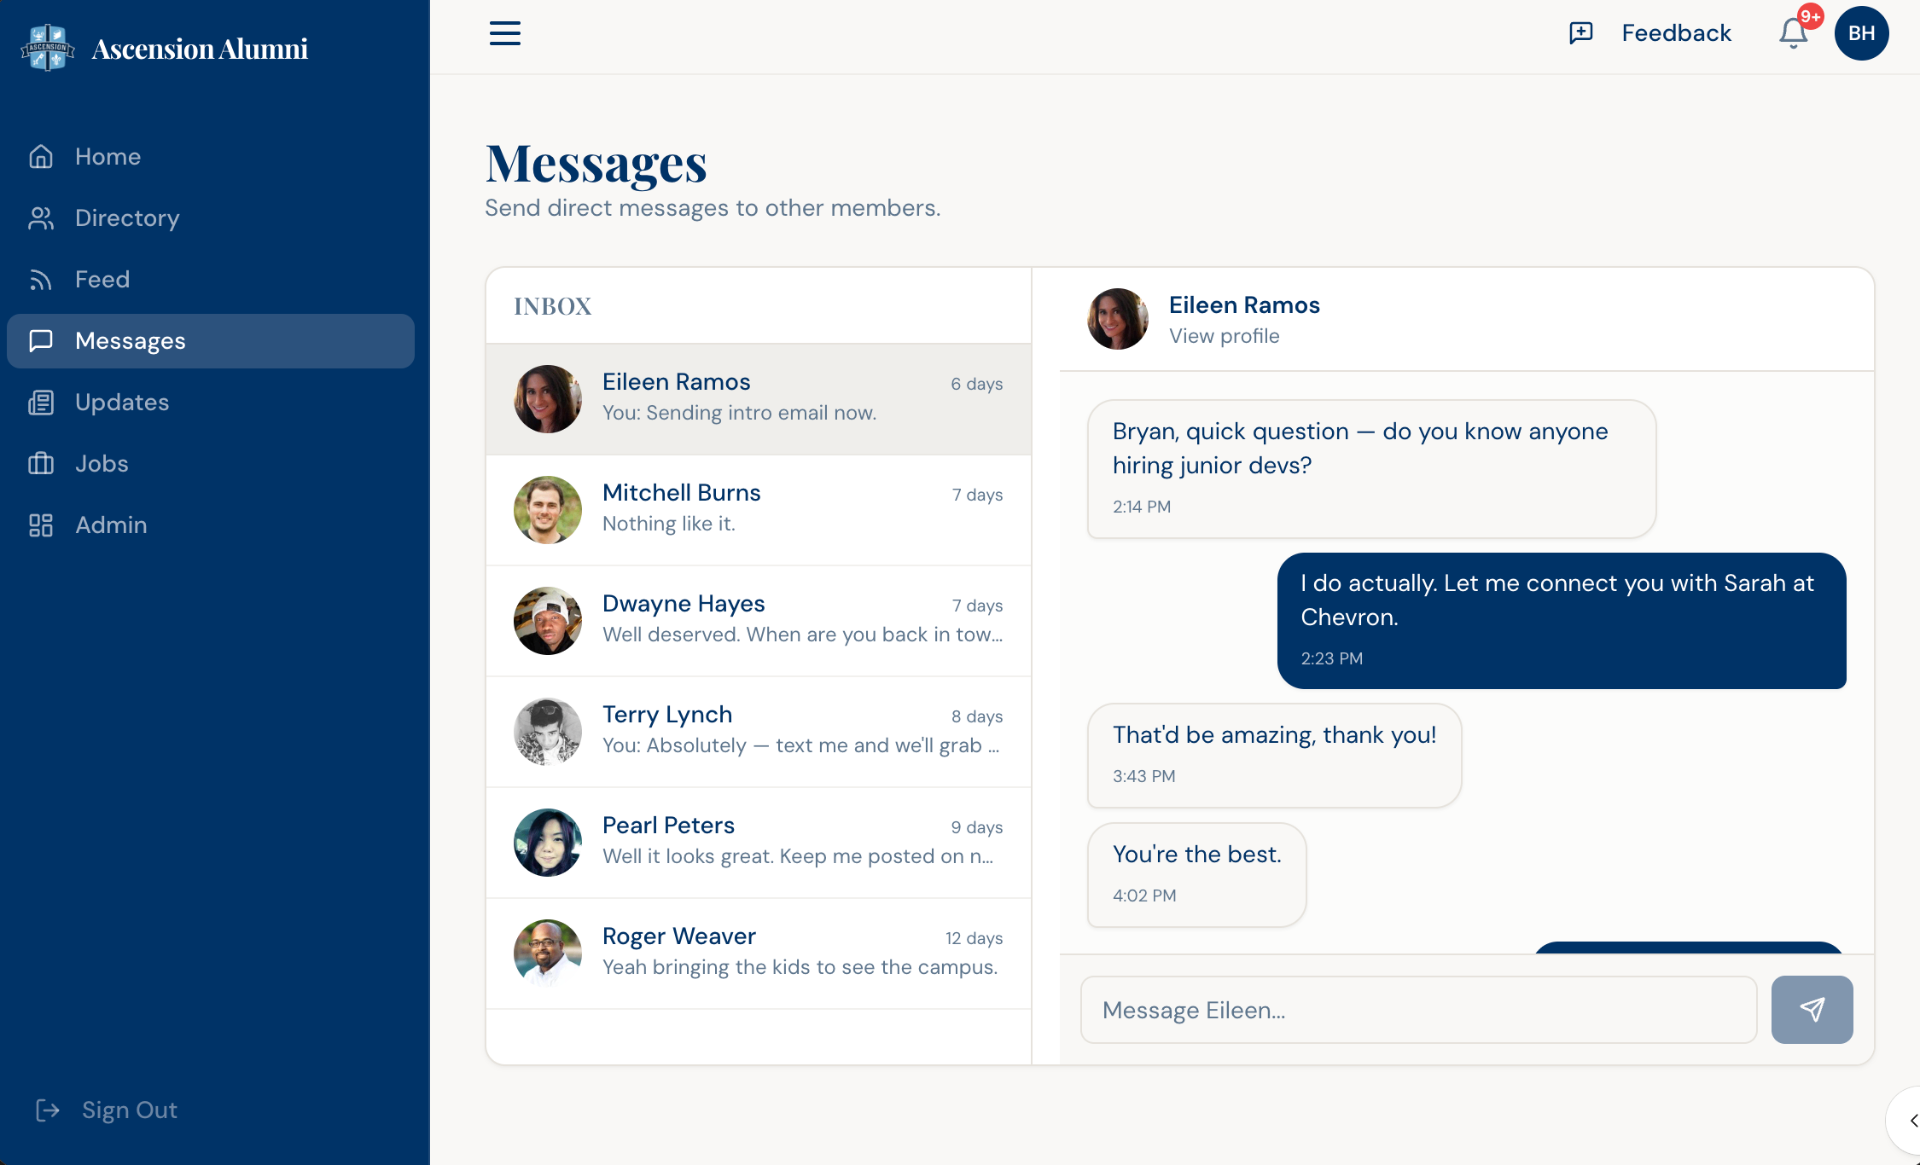Screen dimensions: 1920x1165
Task: Click the Messages page heading
Action: (x=596, y=164)
